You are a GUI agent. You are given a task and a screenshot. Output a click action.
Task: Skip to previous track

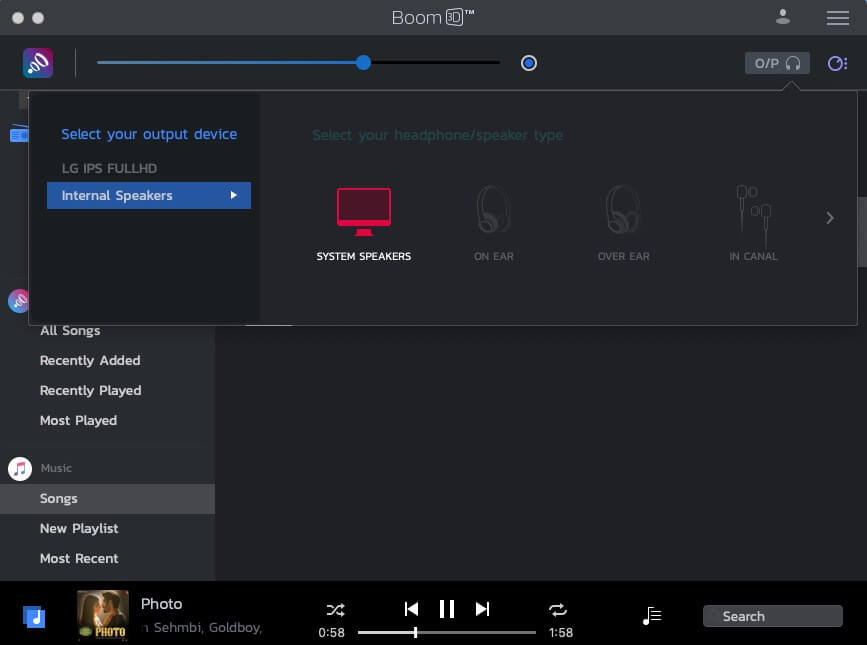[x=411, y=609]
